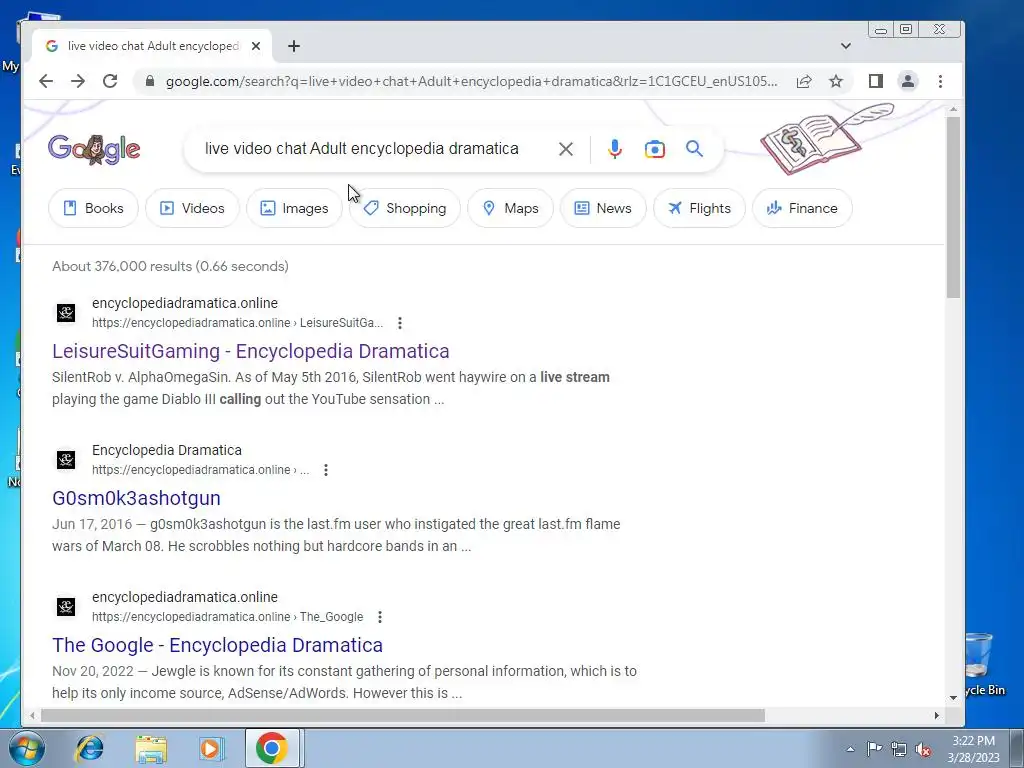Open the G0sm0k3ashotgun result link

(136, 498)
